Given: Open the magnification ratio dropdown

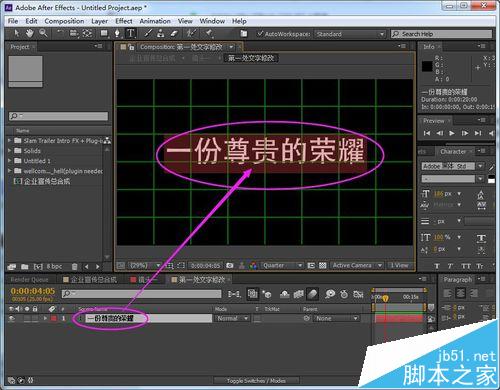Looking at the screenshot, I should [x=145, y=266].
